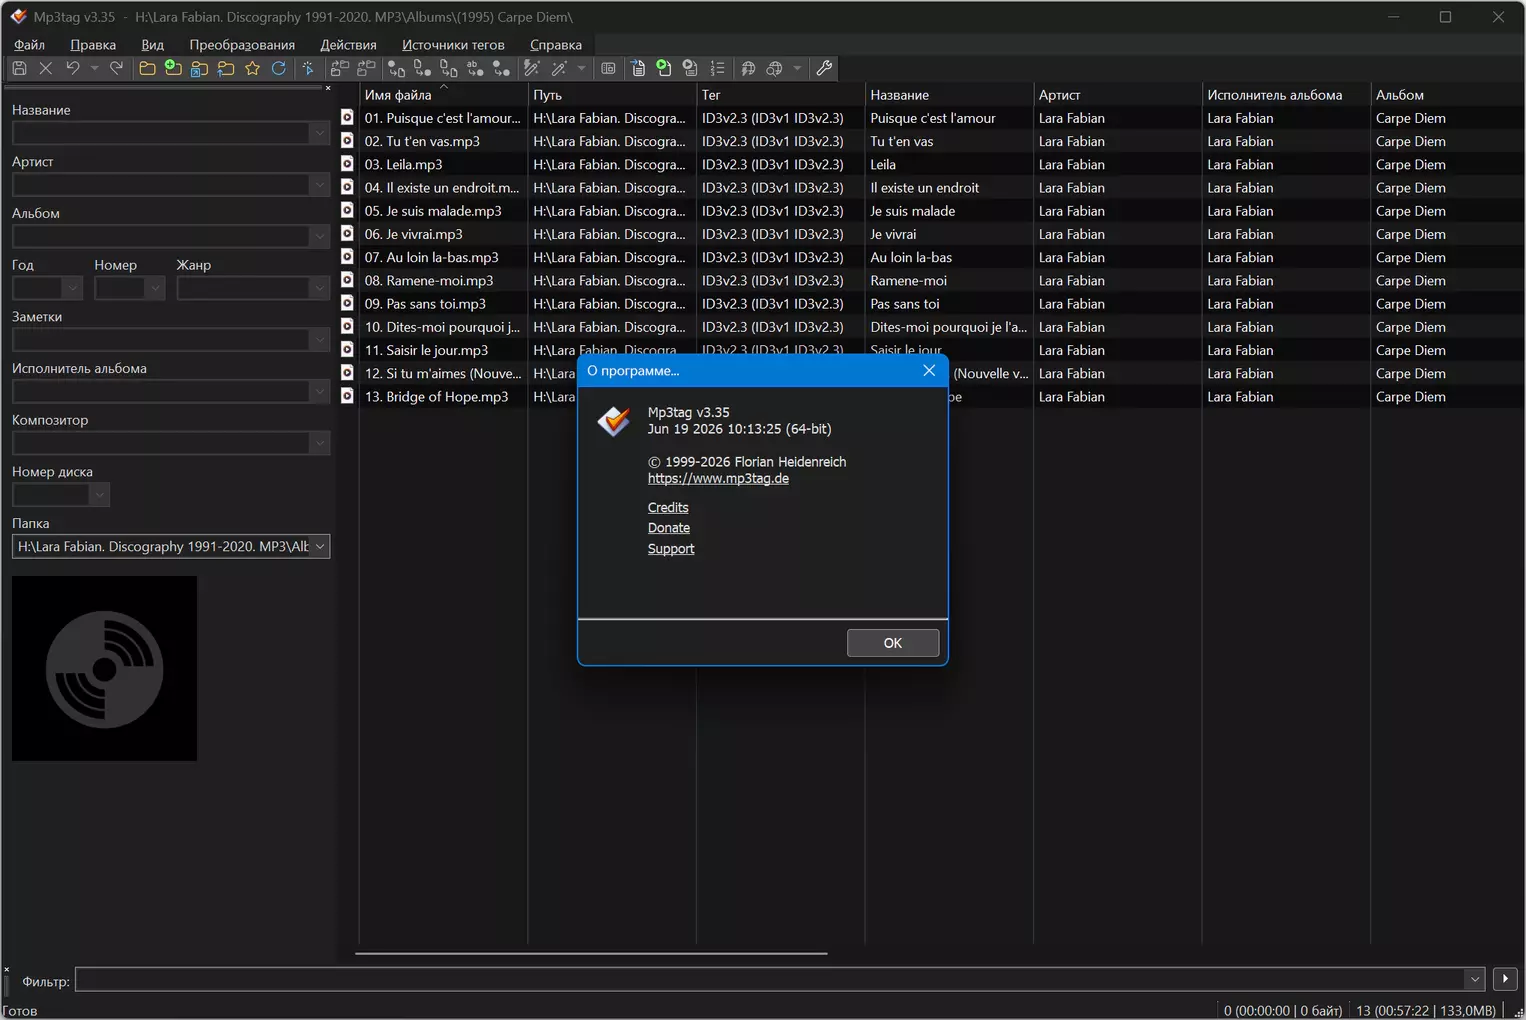Open Options with the wrench icon
The width and height of the screenshot is (1526, 1020).
click(x=824, y=68)
